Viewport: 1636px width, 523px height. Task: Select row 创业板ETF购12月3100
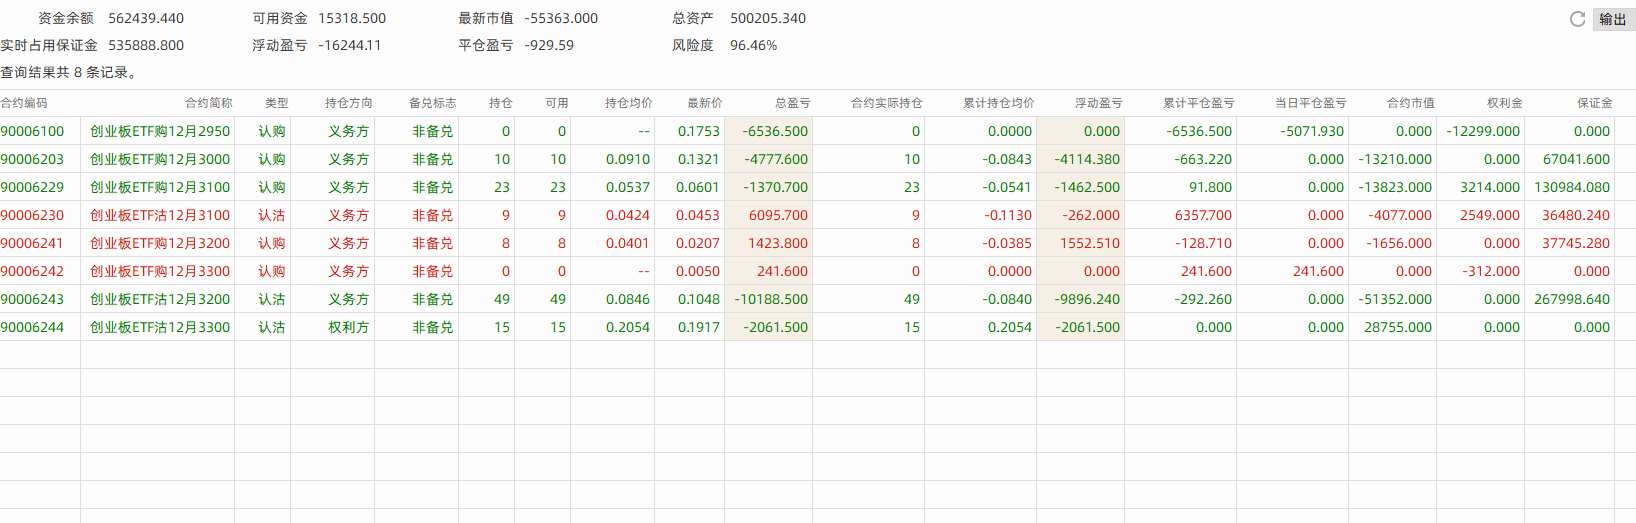coord(160,187)
